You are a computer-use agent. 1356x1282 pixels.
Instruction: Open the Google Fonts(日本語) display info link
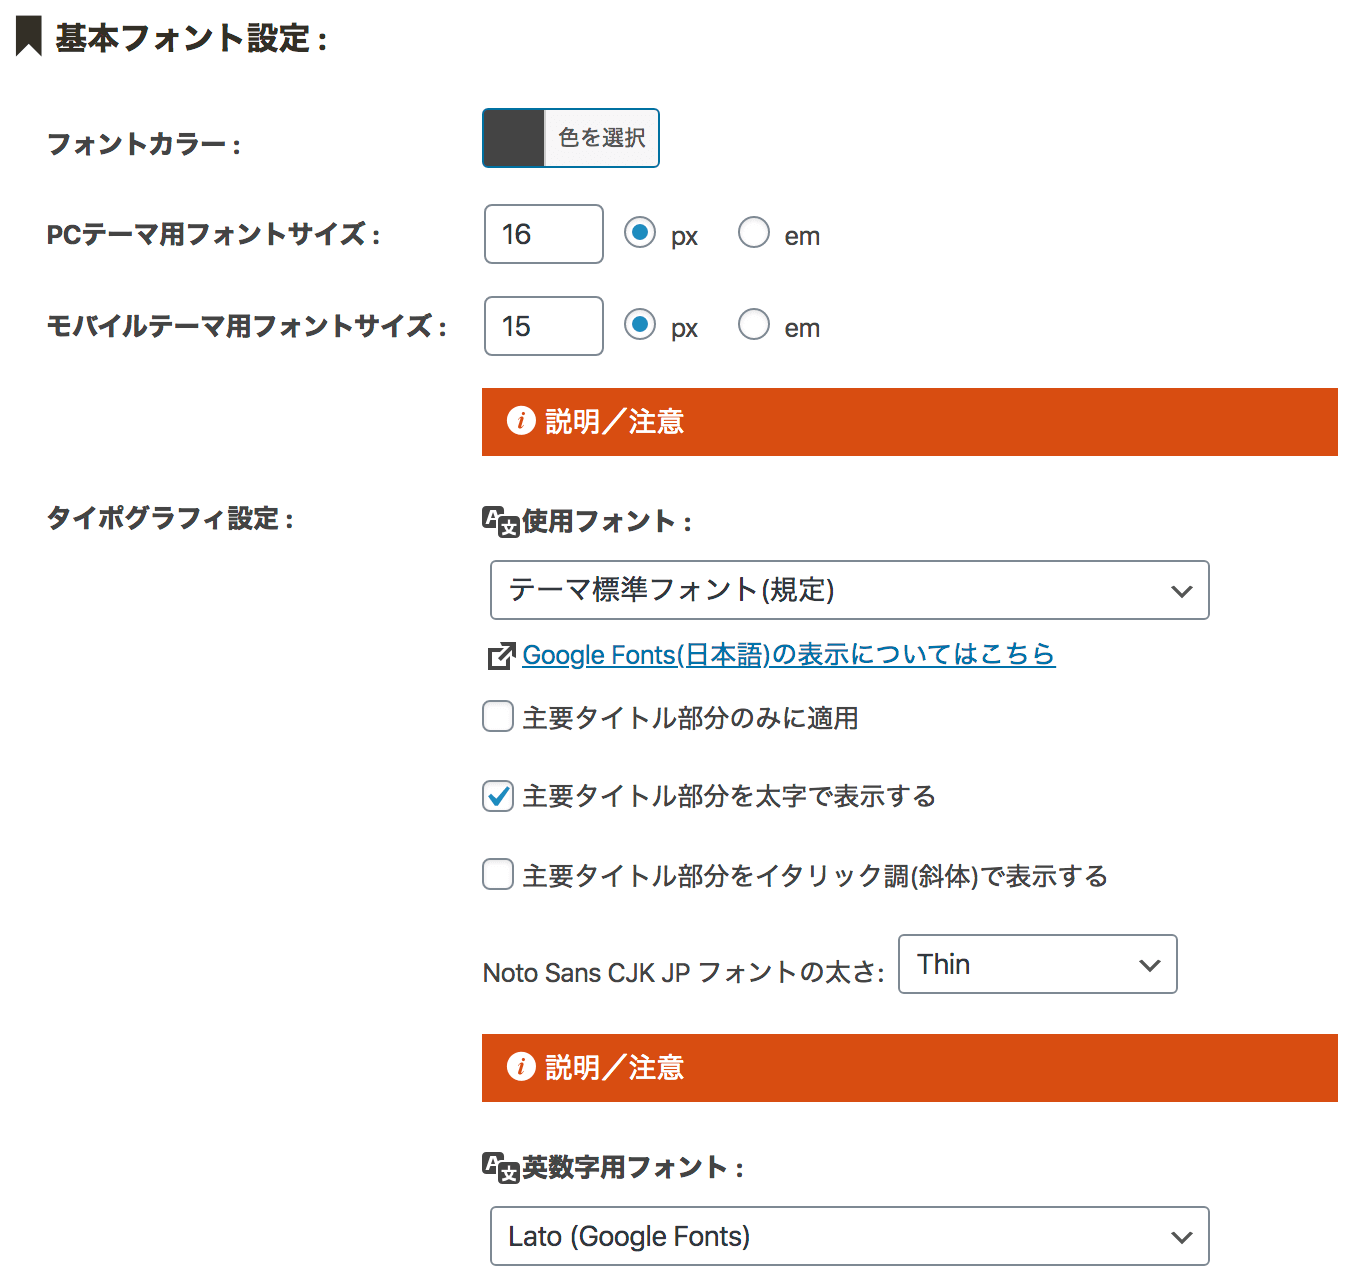coord(788,655)
